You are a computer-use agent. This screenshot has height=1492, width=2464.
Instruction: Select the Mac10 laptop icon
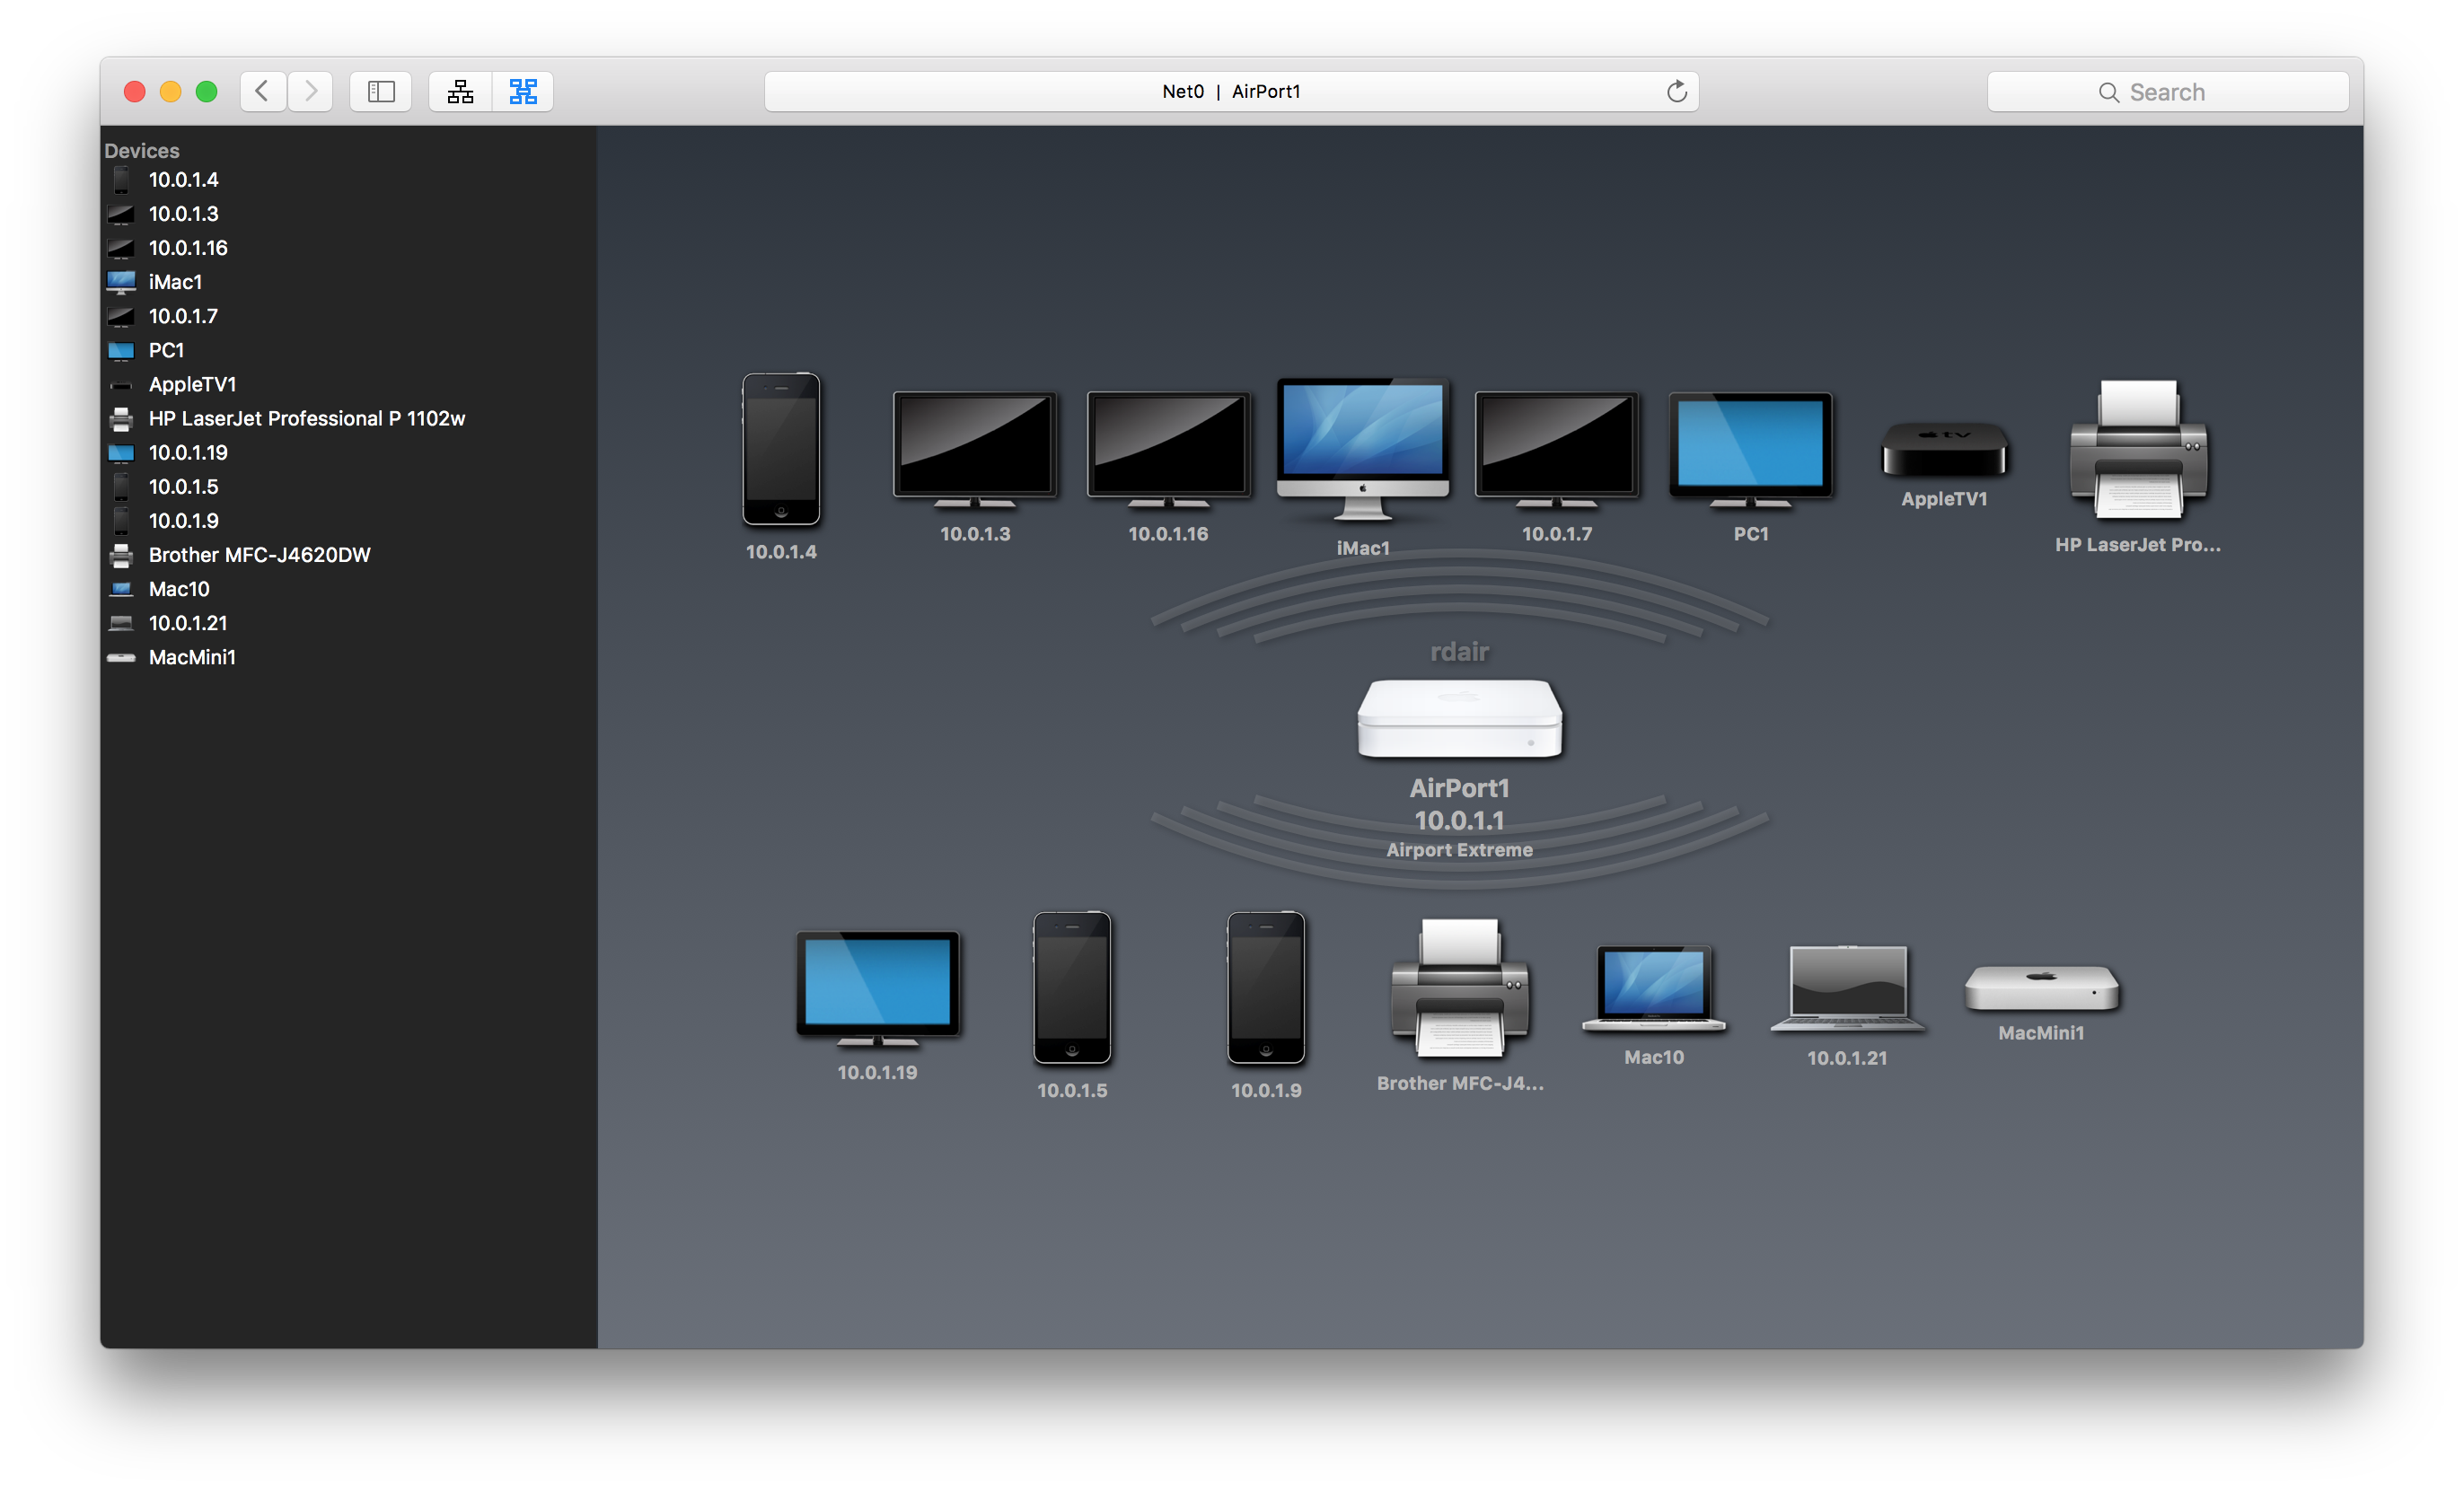click(1653, 988)
